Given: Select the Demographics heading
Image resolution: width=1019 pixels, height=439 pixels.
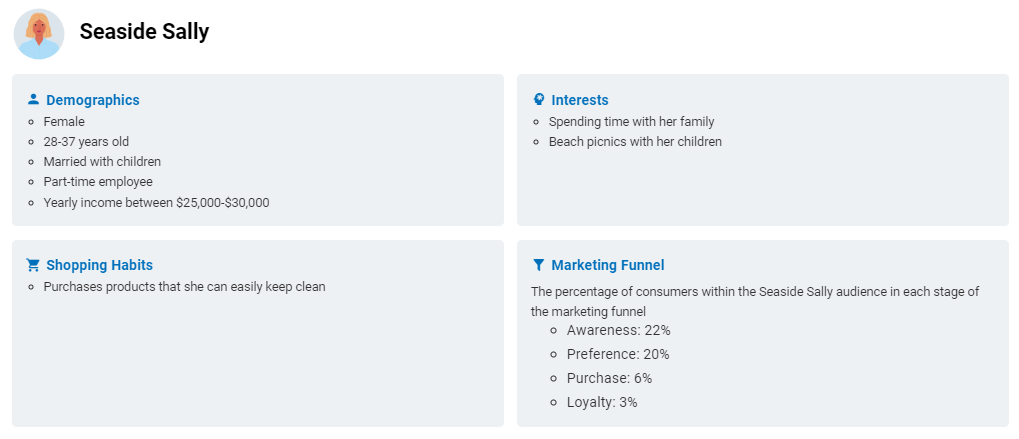Looking at the screenshot, I should (93, 100).
